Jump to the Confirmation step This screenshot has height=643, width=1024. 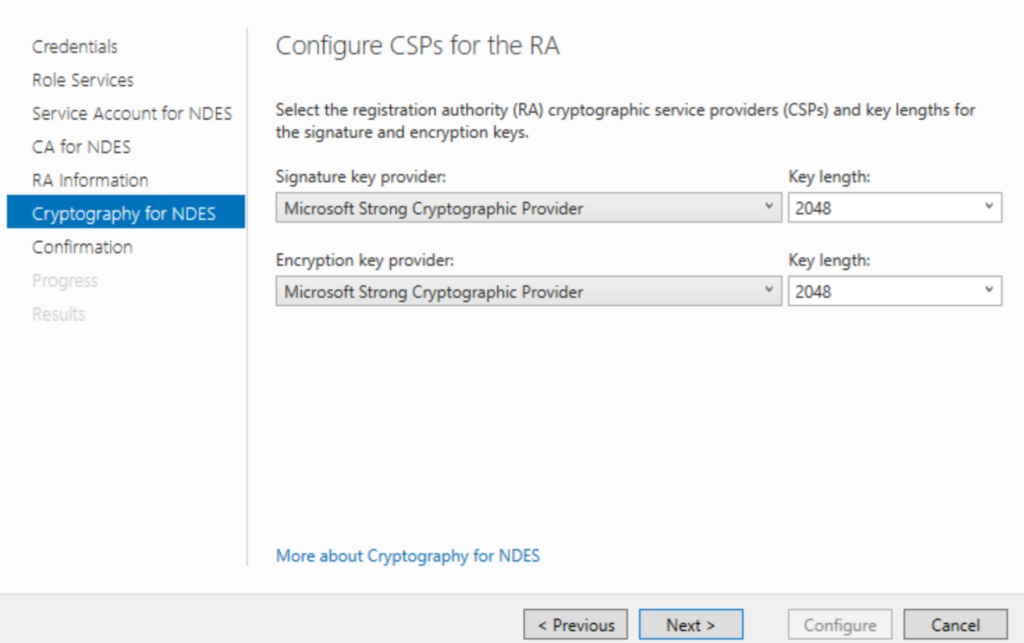point(82,247)
